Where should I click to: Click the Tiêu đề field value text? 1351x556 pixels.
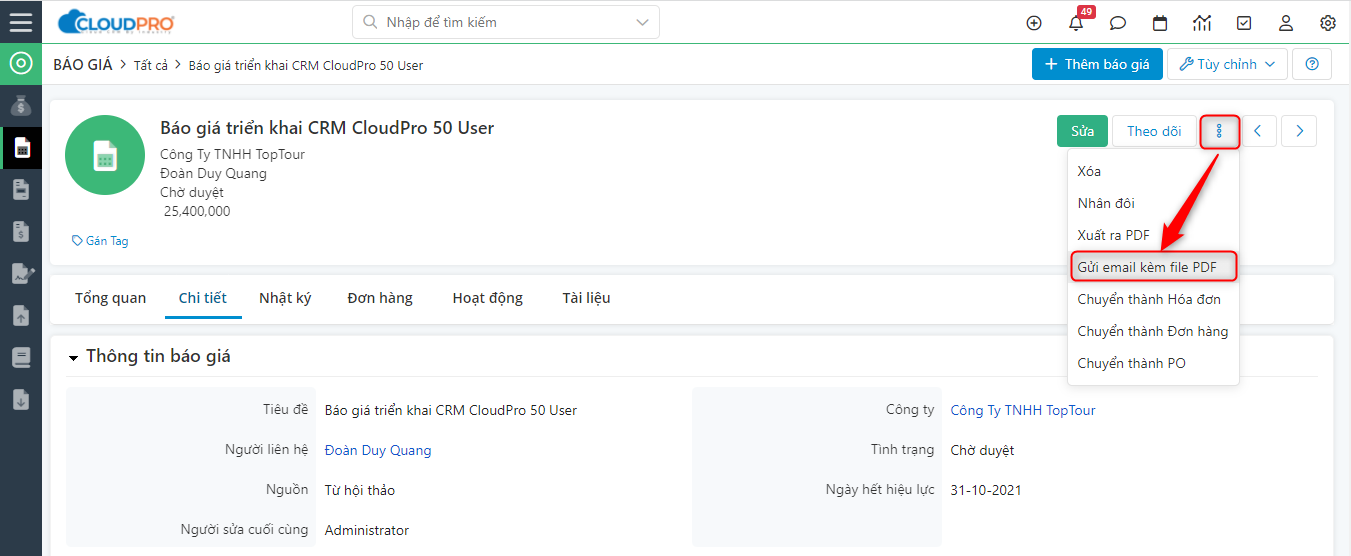[451, 410]
